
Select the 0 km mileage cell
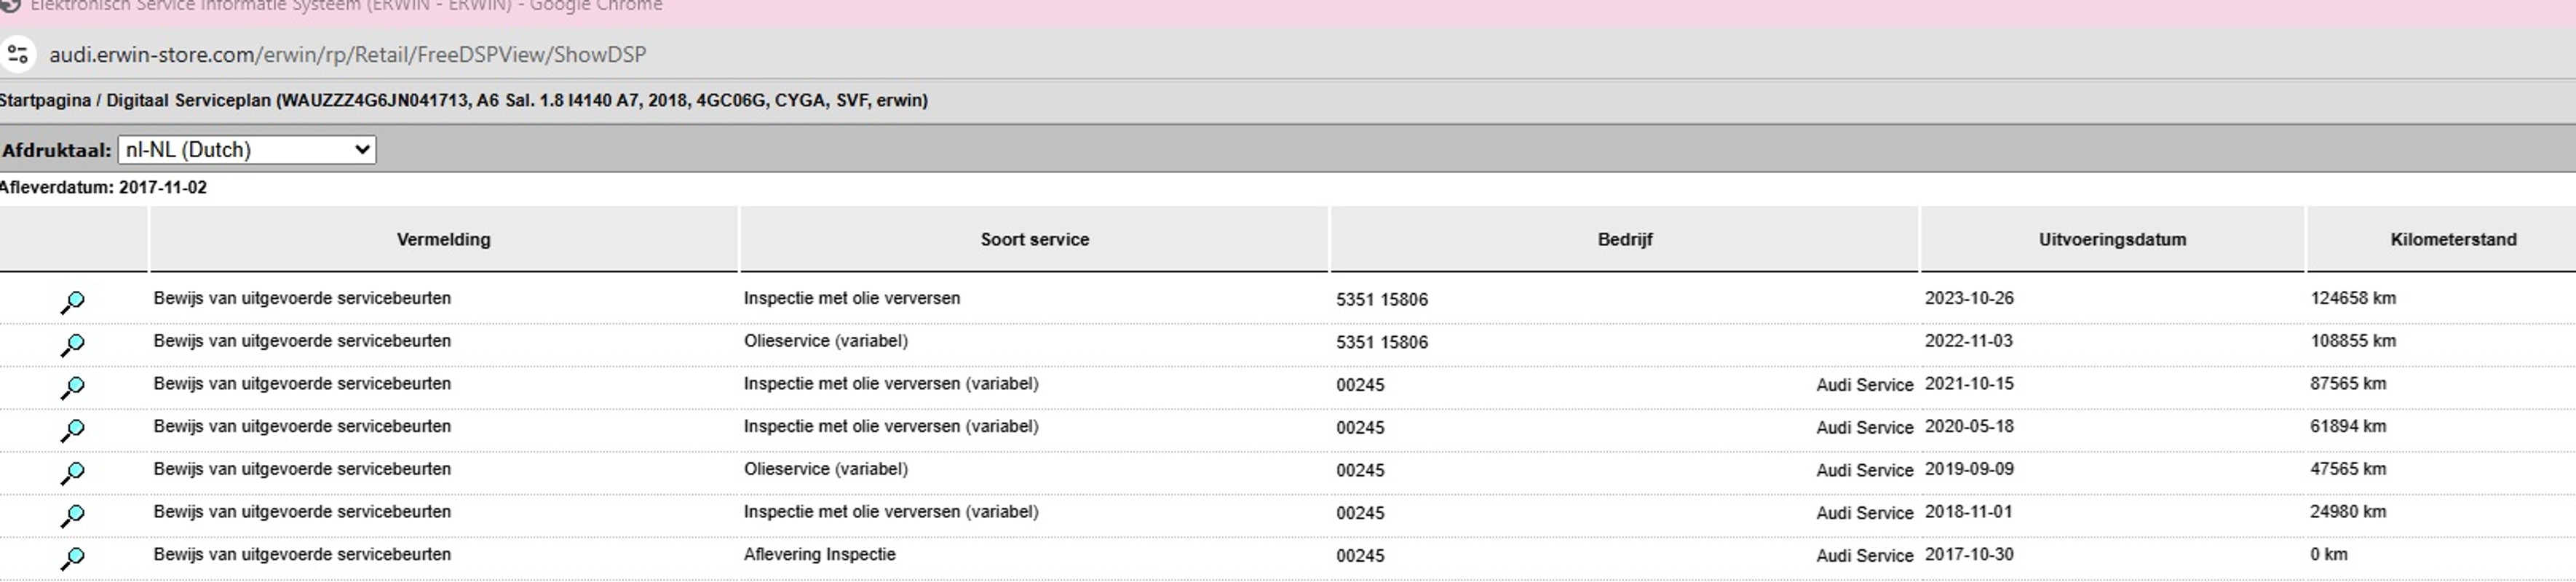(x=2329, y=555)
